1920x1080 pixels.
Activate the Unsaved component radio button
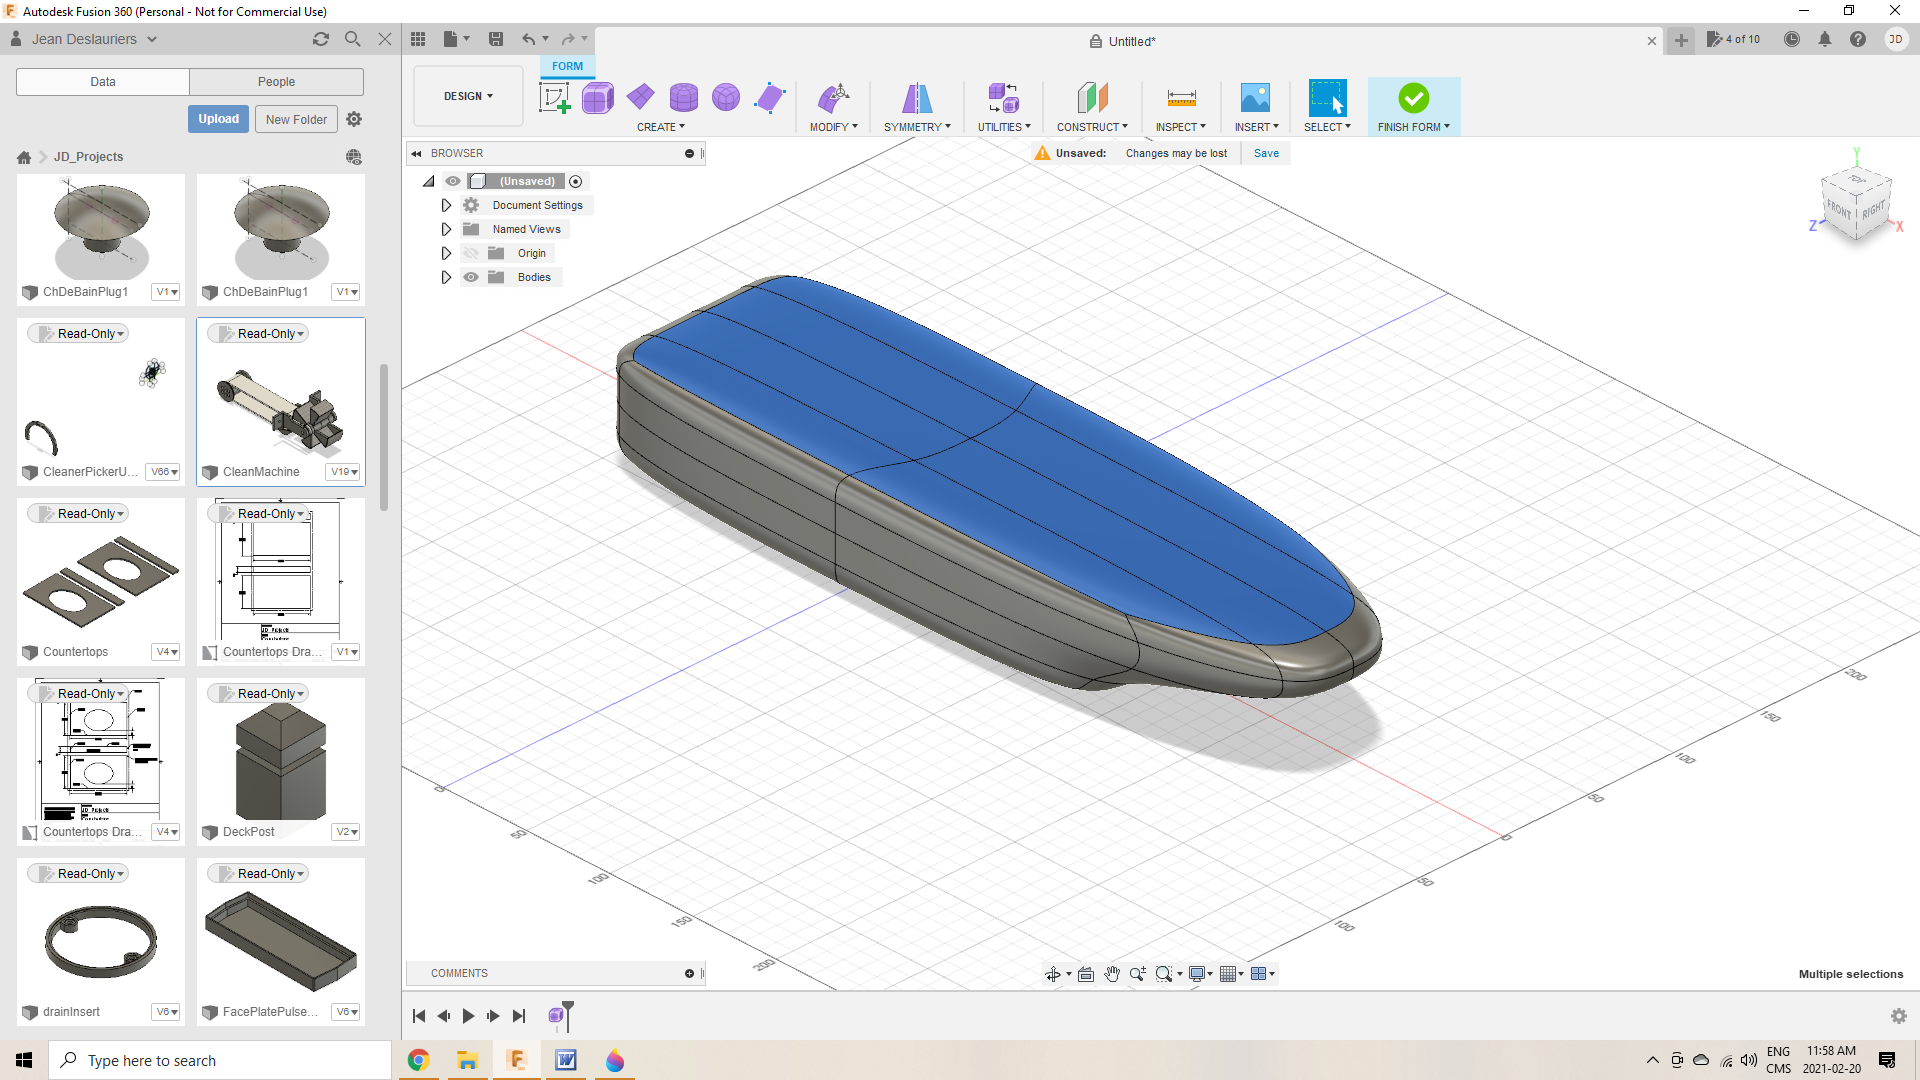(x=576, y=181)
